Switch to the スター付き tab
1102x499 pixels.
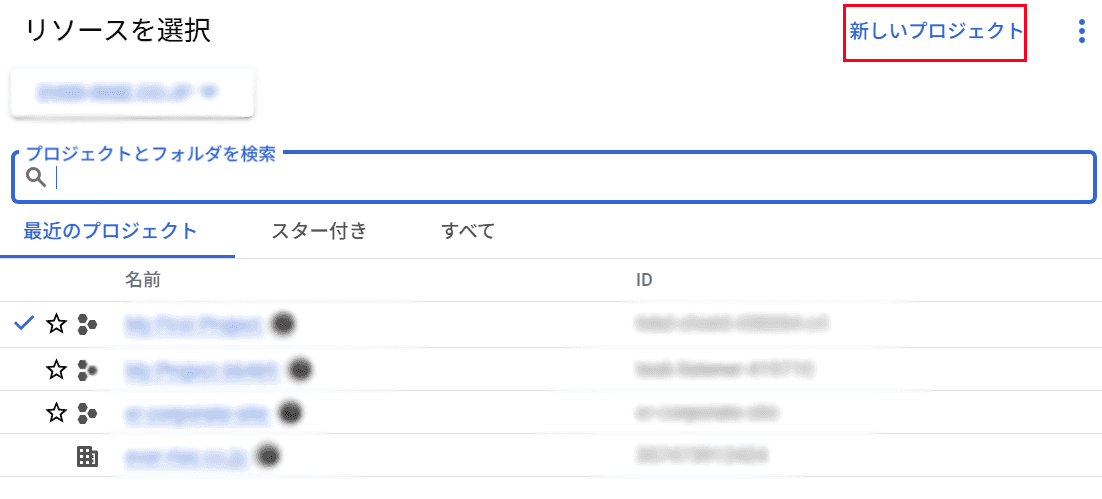319,231
